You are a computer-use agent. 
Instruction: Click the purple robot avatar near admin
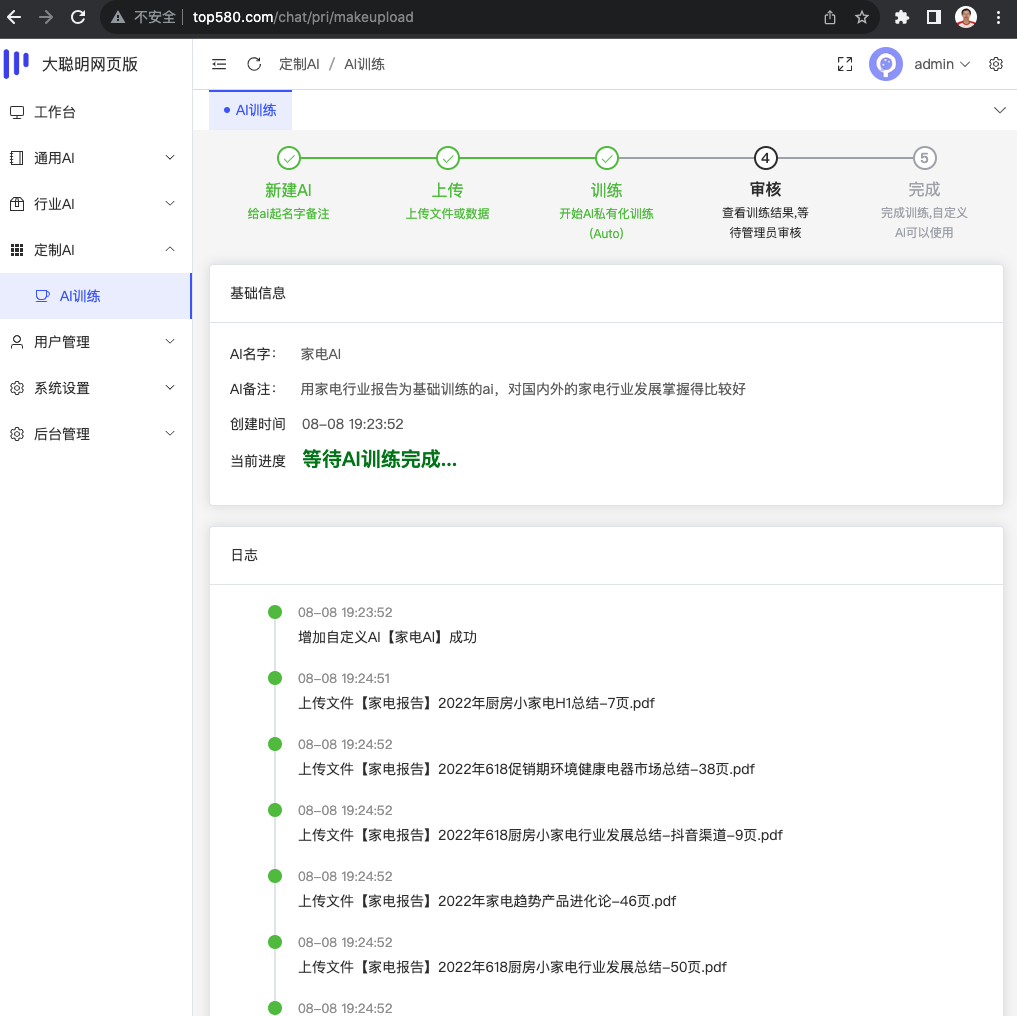click(885, 63)
